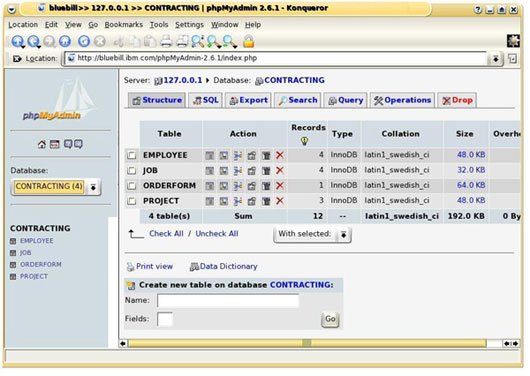Open the Bookmarks menu

(x=123, y=25)
